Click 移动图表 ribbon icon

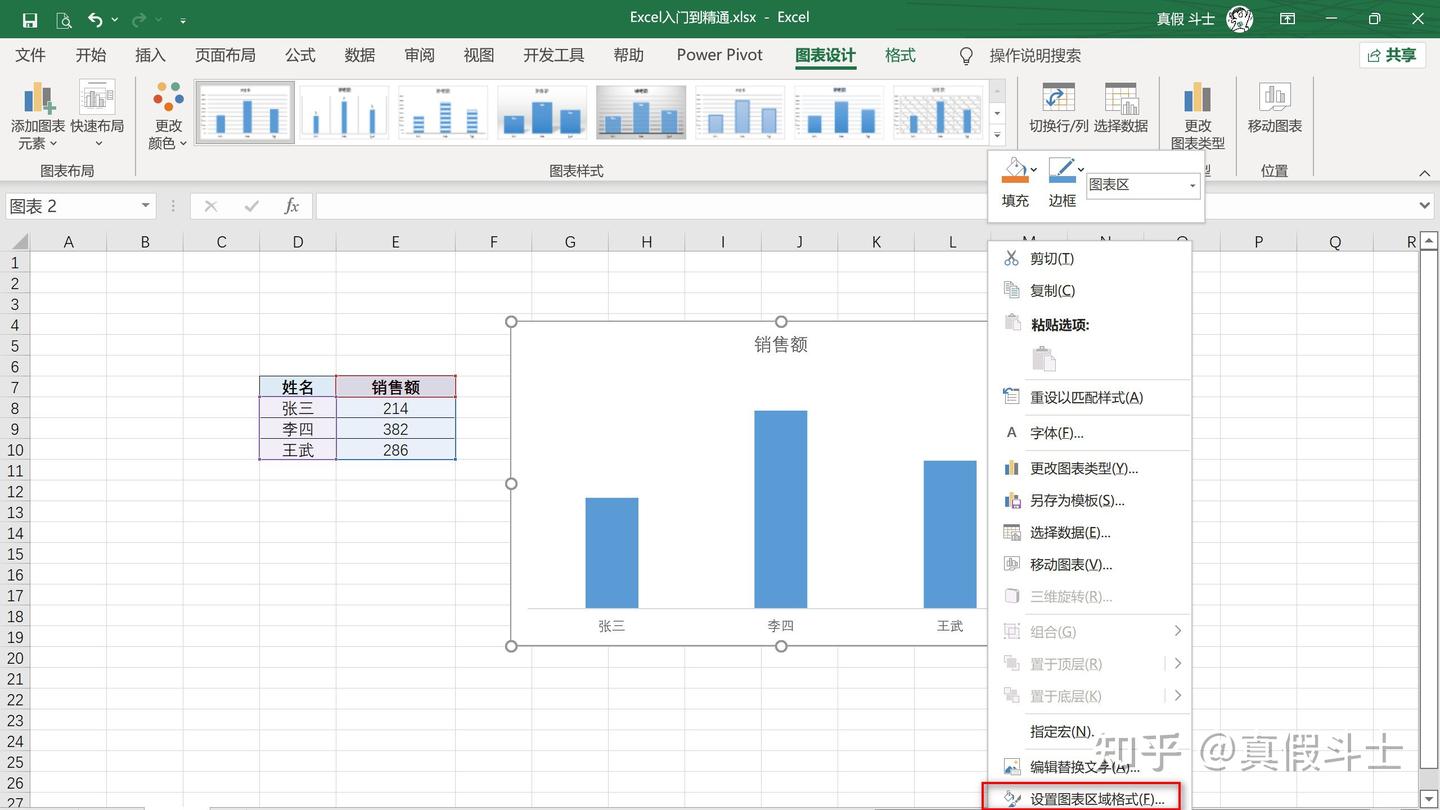tap(1275, 109)
